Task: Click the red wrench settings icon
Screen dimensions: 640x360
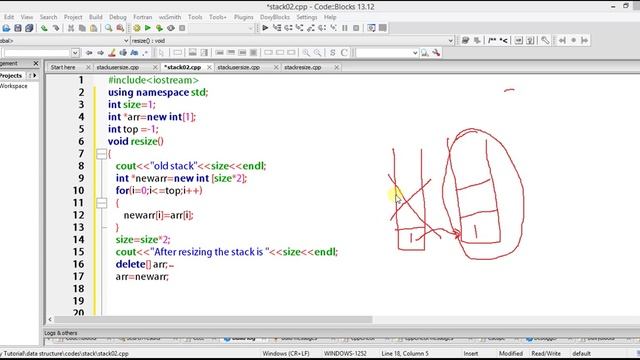Action: (x=436, y=53)
